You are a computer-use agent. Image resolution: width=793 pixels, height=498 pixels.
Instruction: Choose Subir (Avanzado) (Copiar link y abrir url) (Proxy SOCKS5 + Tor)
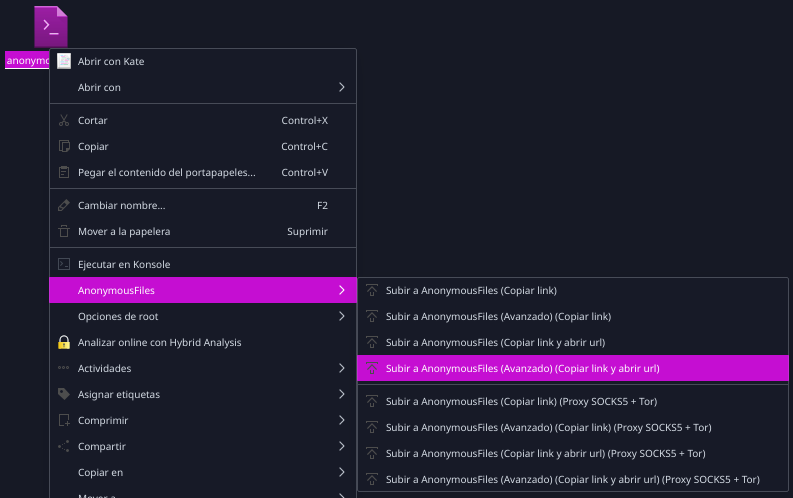coord(572,479)
